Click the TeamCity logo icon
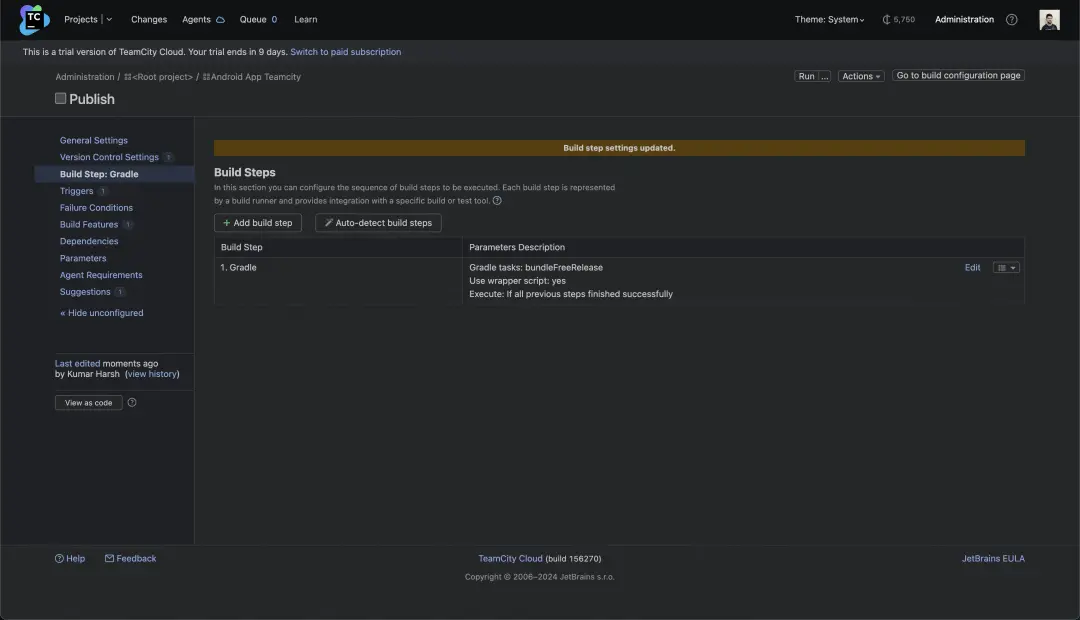The width and height of the screenshot is (1080, 620). (34, 19)
